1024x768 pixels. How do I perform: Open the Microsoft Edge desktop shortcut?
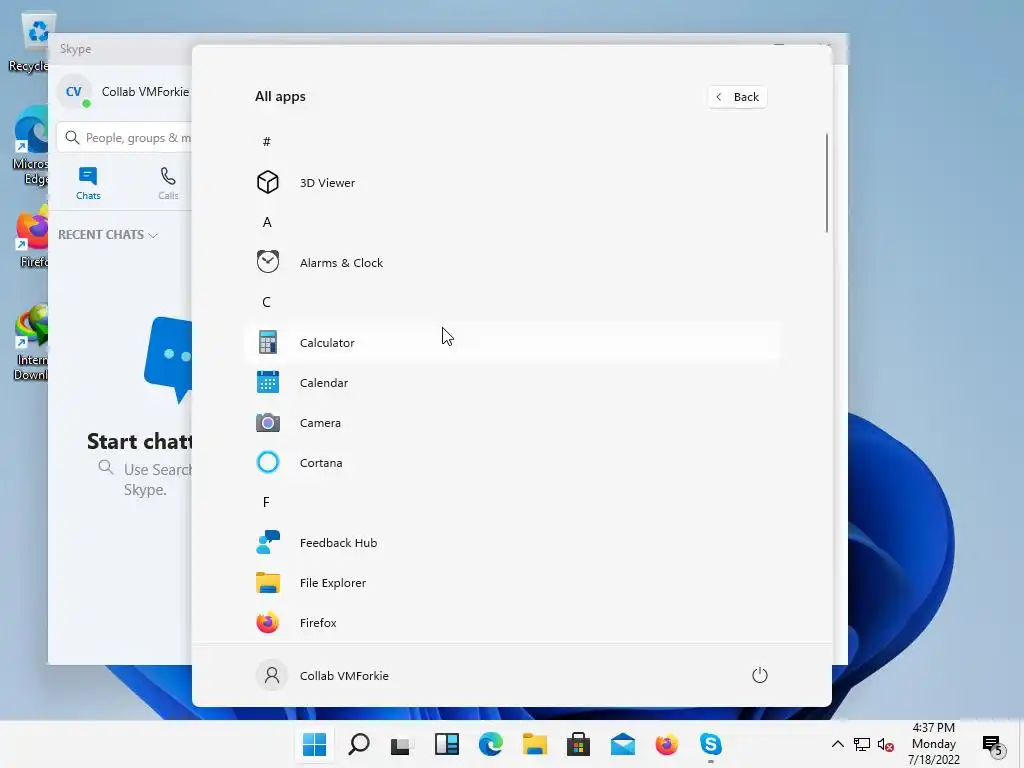tap(30, 146)
